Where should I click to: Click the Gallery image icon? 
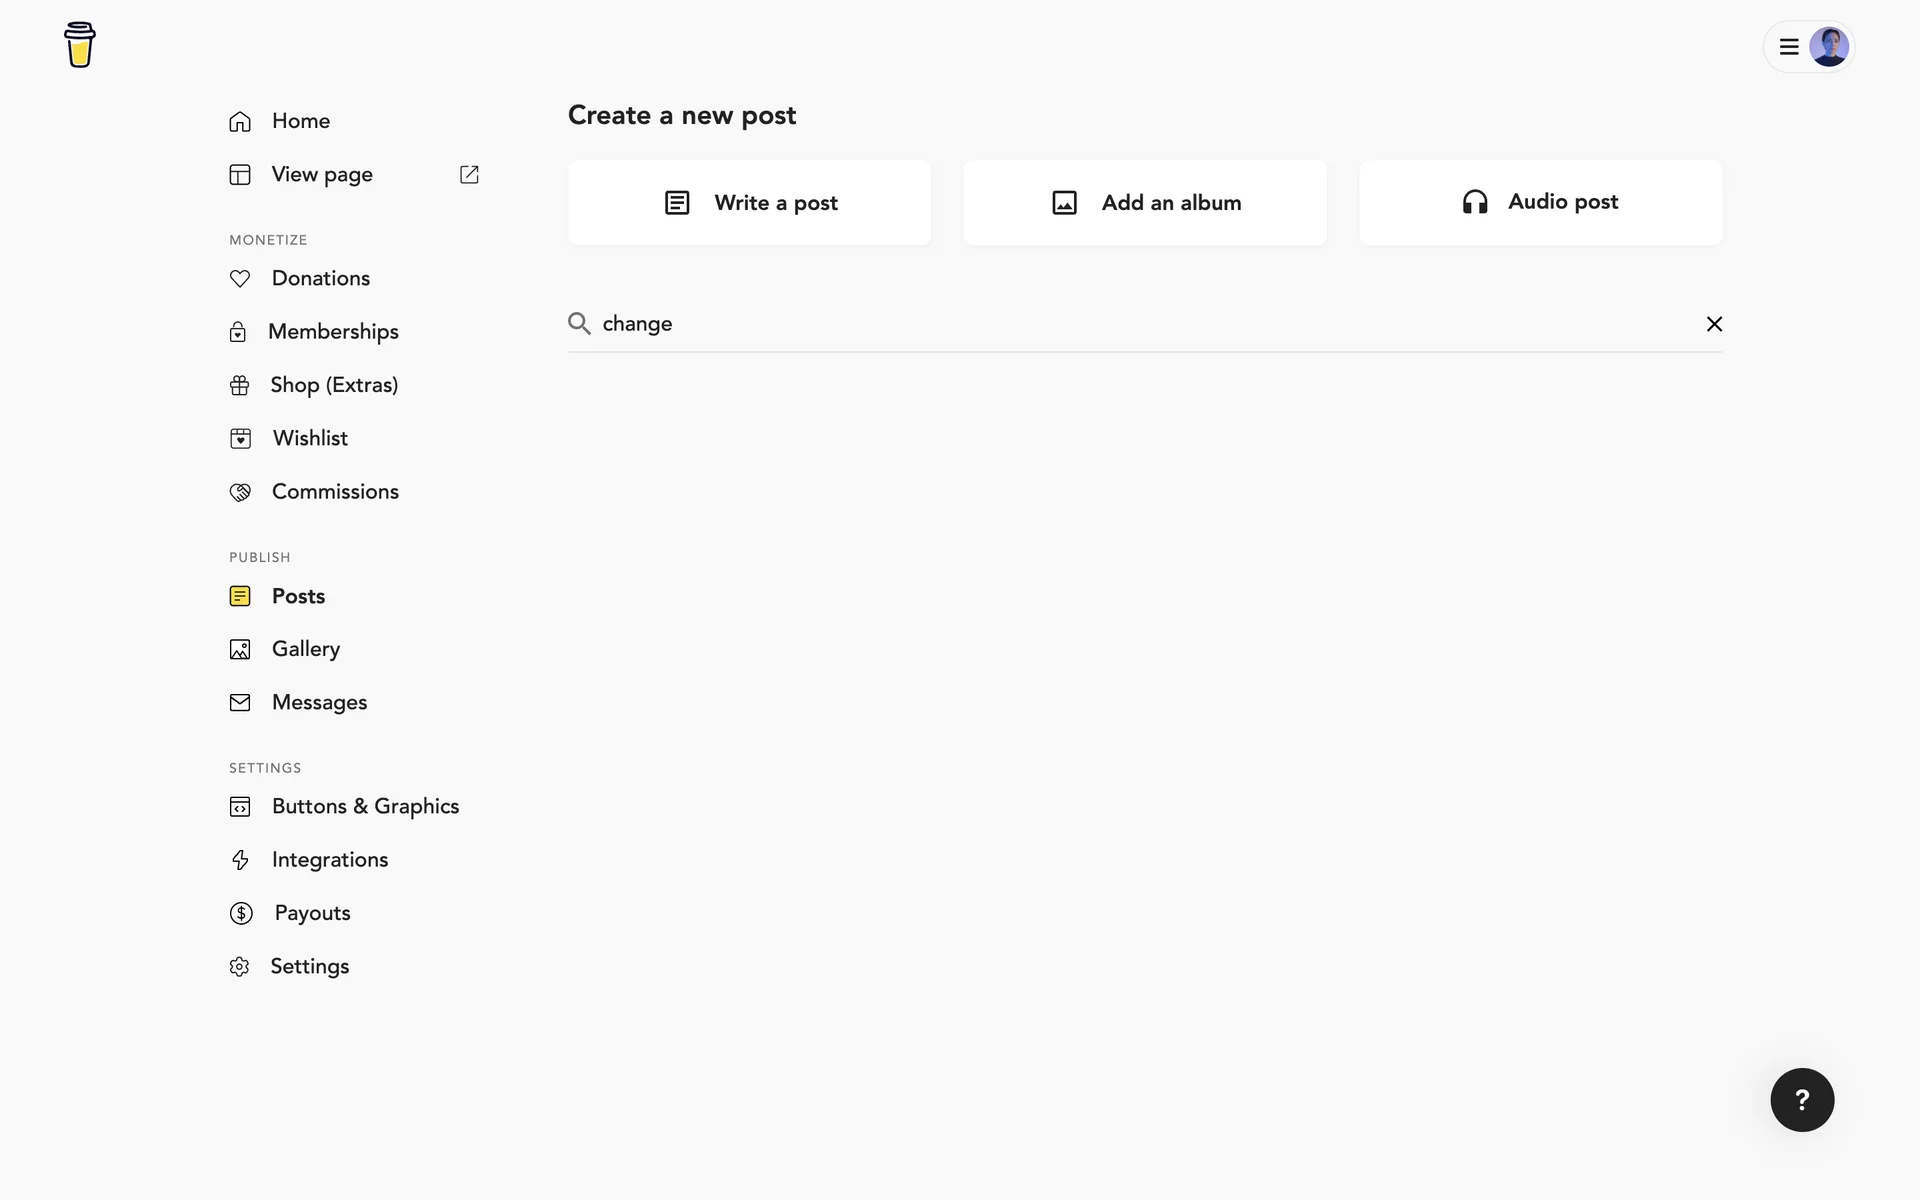[x=240, y=650]
